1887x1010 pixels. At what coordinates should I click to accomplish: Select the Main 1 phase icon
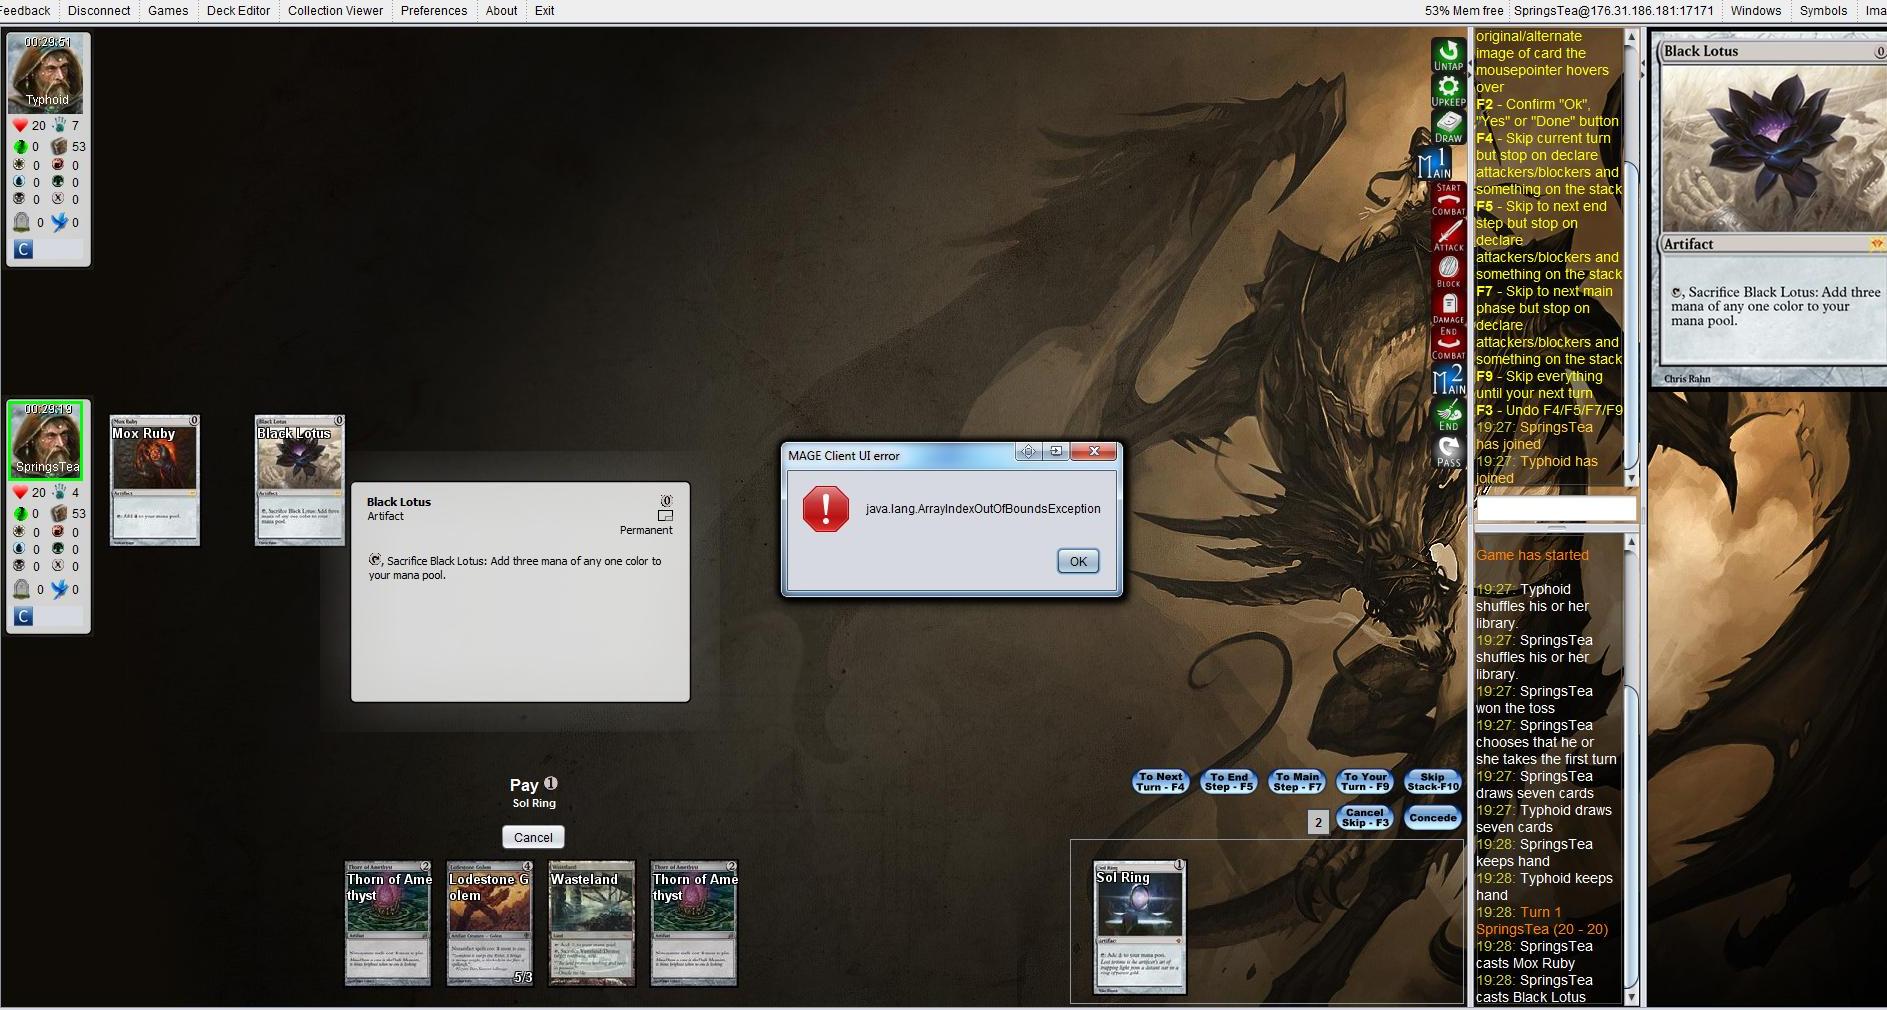click(1435, 163)
